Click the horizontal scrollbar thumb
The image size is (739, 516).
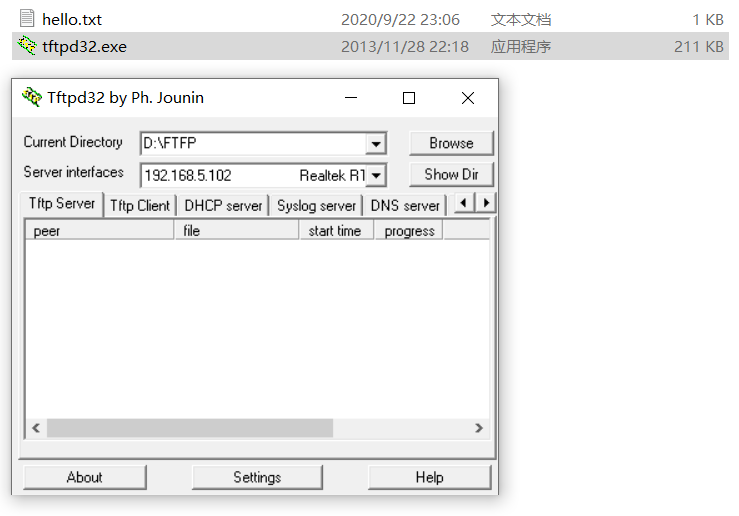point(190,428)
